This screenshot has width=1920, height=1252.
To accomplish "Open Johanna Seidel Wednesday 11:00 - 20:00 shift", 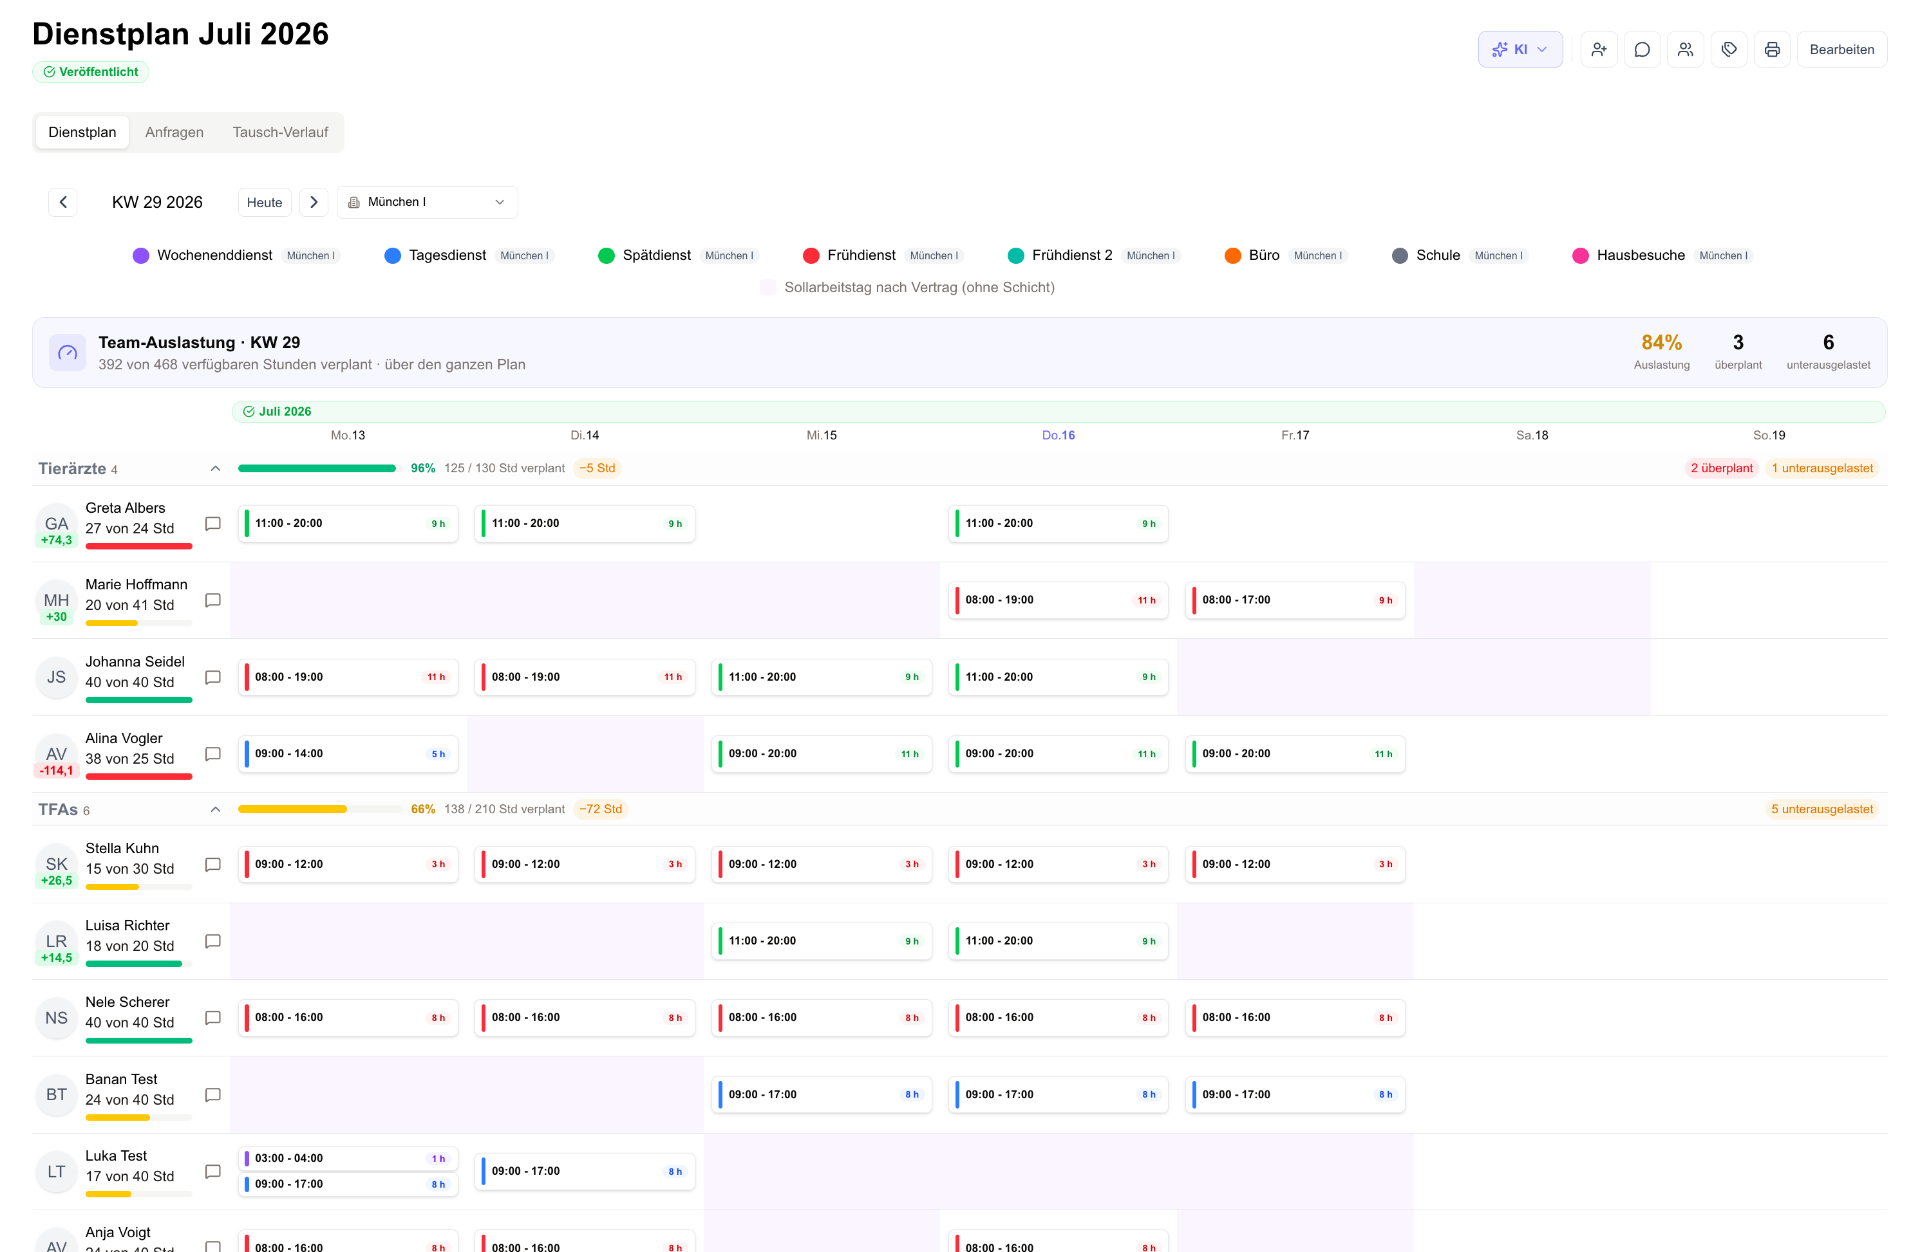I will (x=822, y=677).
